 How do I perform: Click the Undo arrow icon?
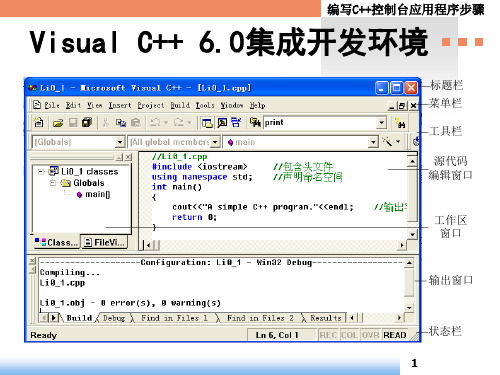point(155,122)
